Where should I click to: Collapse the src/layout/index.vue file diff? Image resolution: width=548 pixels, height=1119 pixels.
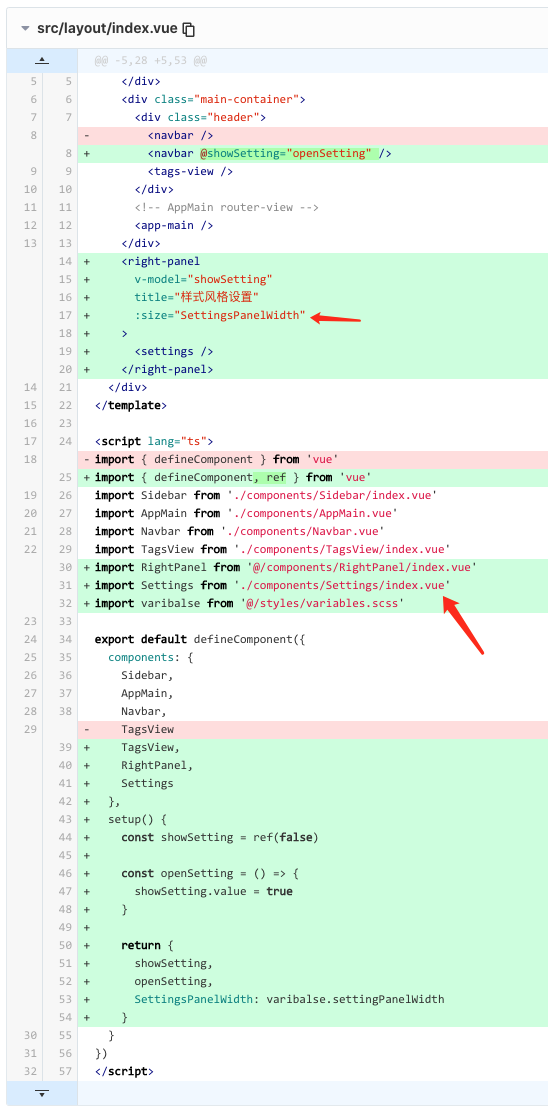coord(26,29)
